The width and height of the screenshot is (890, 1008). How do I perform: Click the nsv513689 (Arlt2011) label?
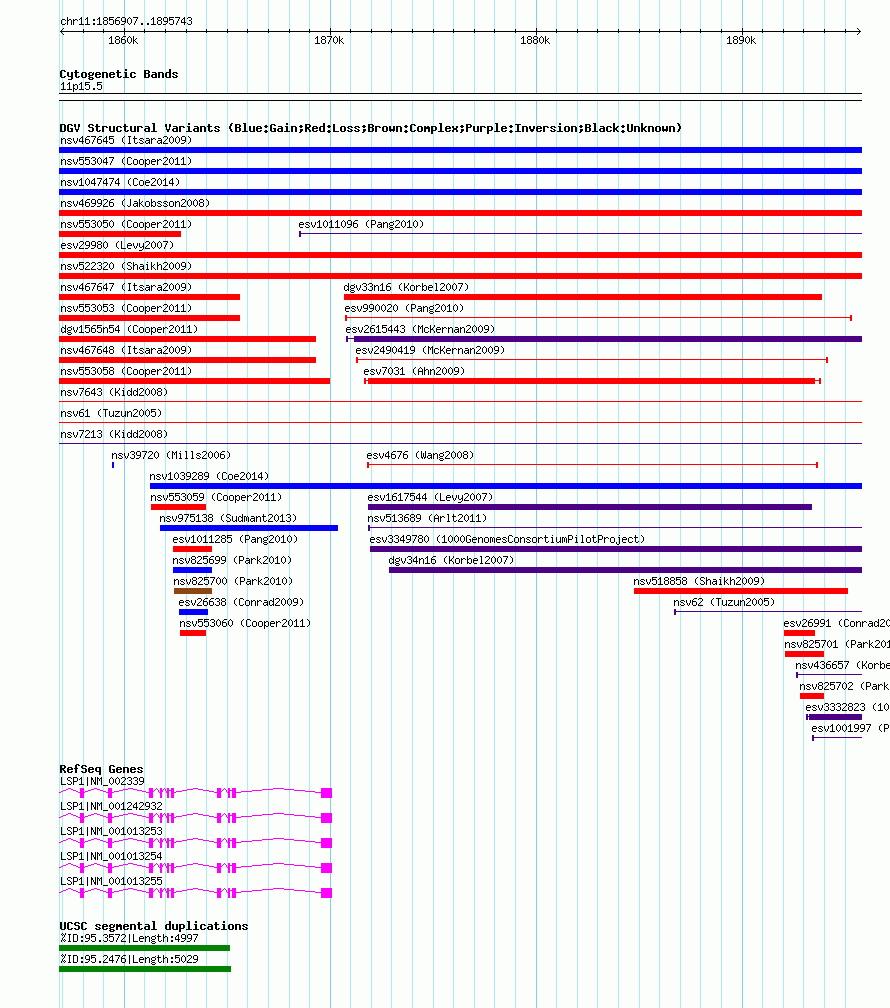428,518
